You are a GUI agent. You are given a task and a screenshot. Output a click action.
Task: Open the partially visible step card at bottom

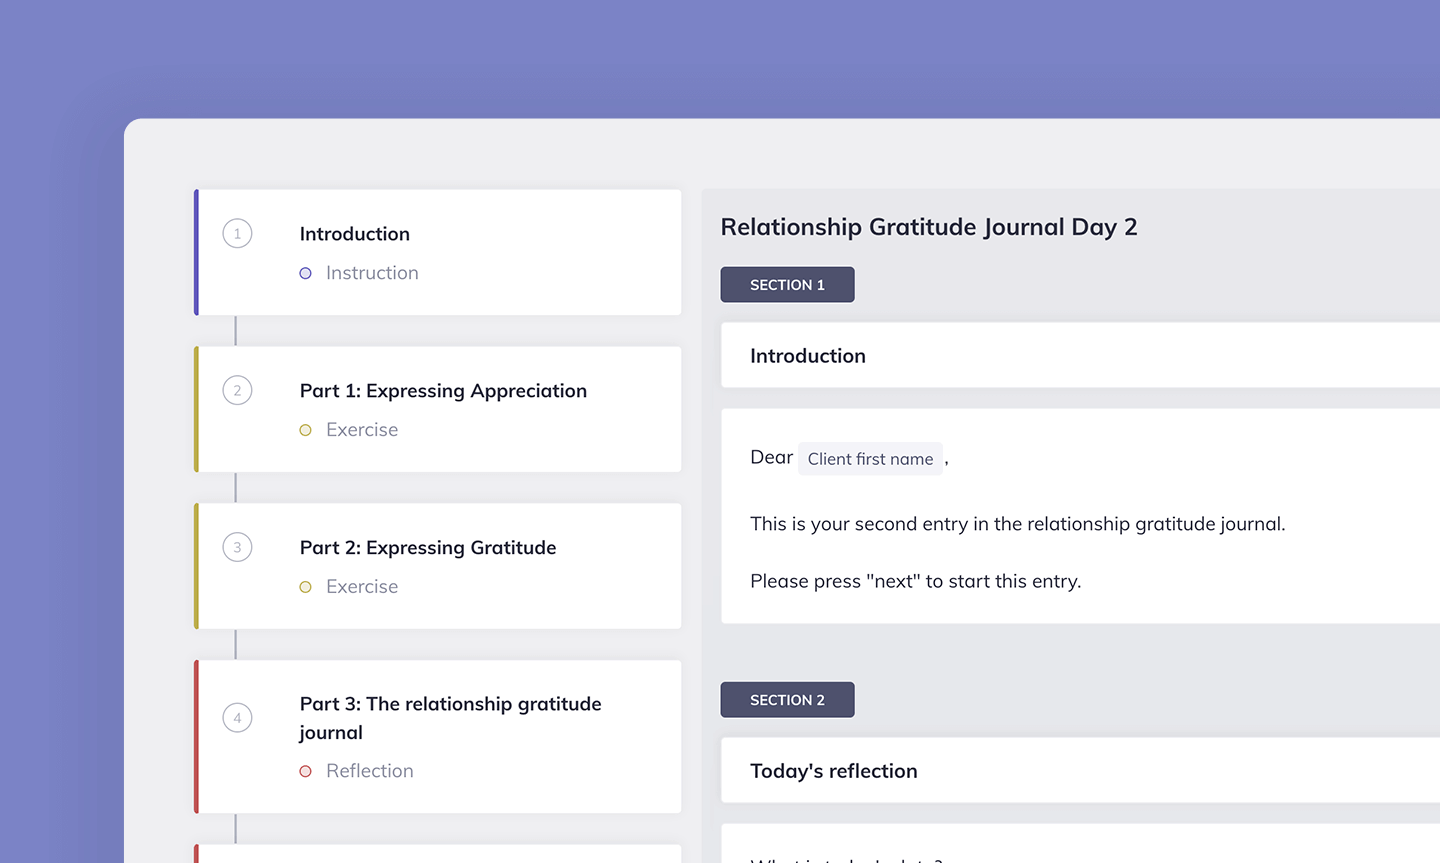pyautogui.click(x=438, y=855)
